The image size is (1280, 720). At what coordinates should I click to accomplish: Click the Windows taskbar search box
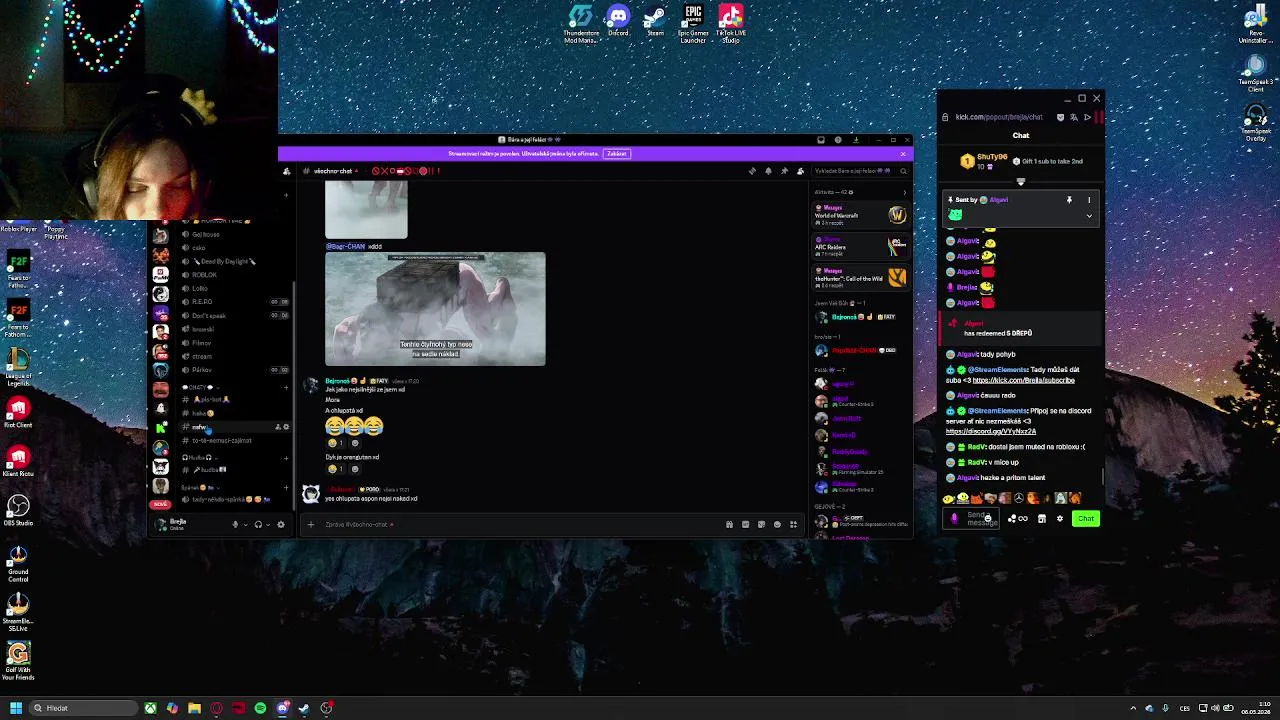click(85, 708)
